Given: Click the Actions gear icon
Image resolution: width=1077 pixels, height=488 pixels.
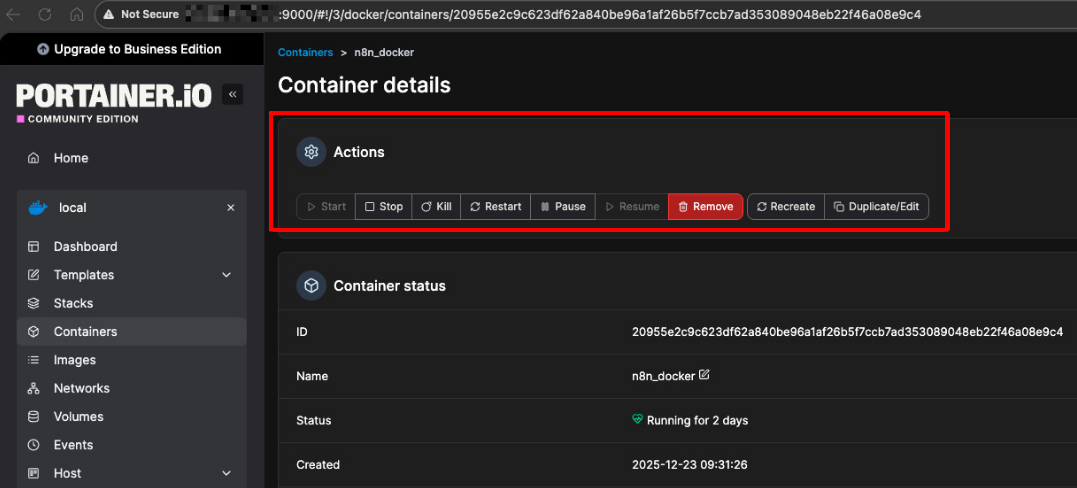Looking at the screenshot, I should [x=311, y=152].
